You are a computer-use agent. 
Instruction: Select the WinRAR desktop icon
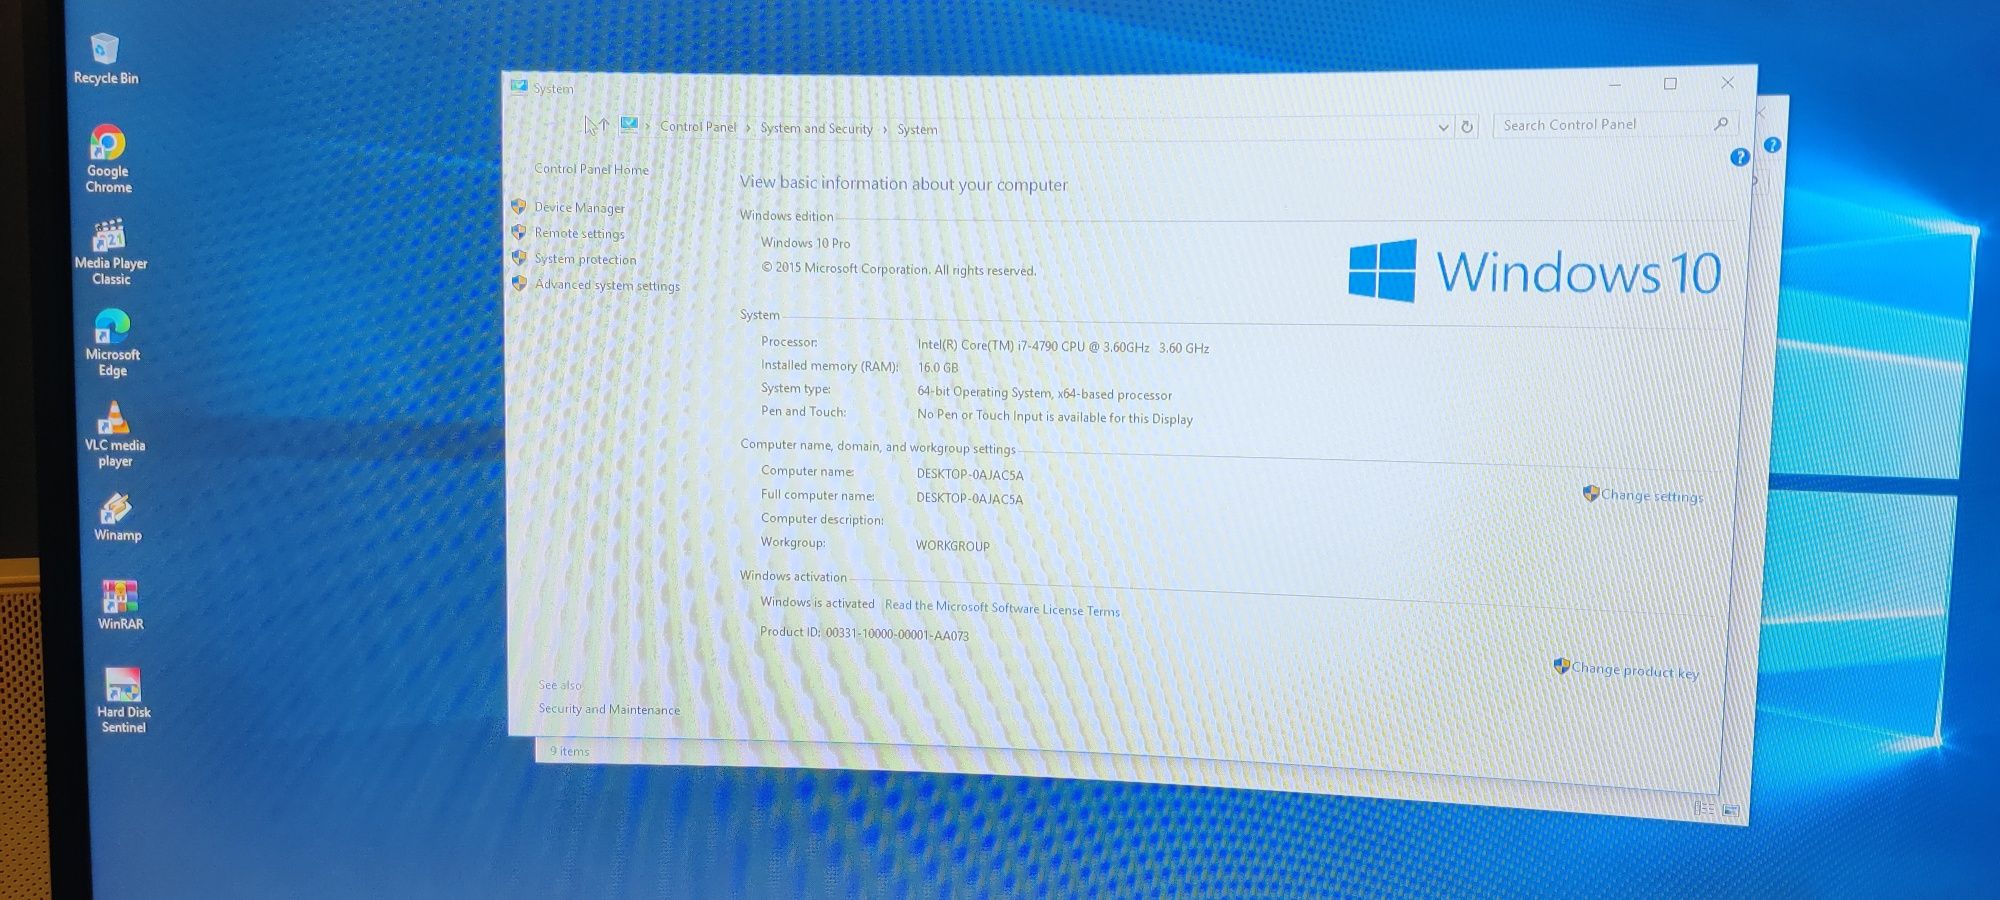click(120, 604)
